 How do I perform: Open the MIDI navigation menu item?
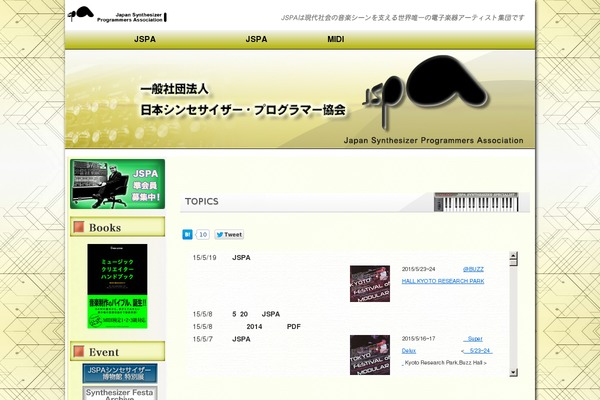pyautogui.click(x=336, y=39)
